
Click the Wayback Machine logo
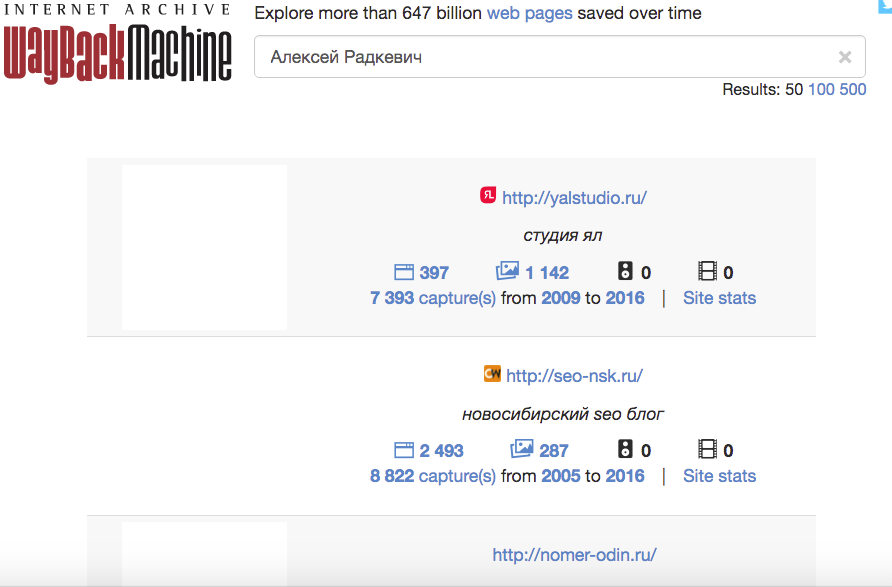point(117,44)
